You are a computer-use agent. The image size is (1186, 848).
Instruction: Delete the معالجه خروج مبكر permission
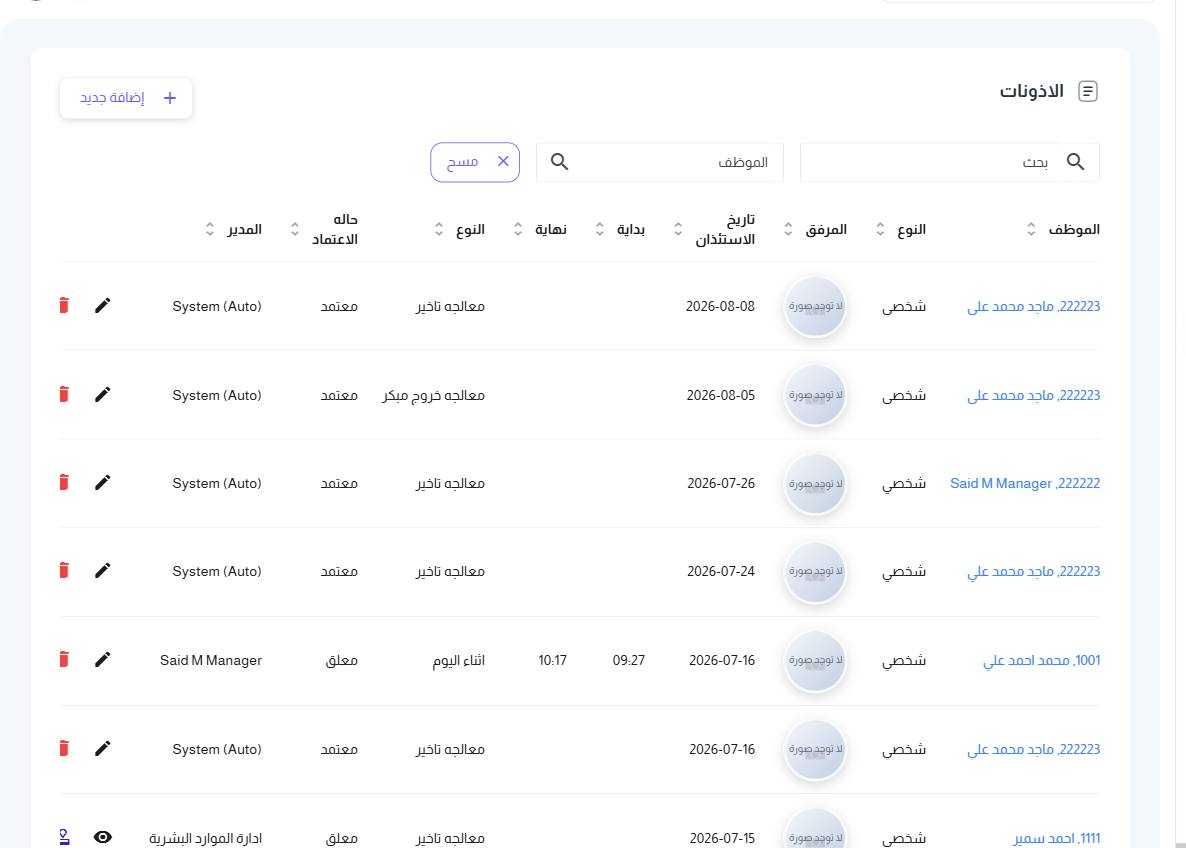coord(64,395)
